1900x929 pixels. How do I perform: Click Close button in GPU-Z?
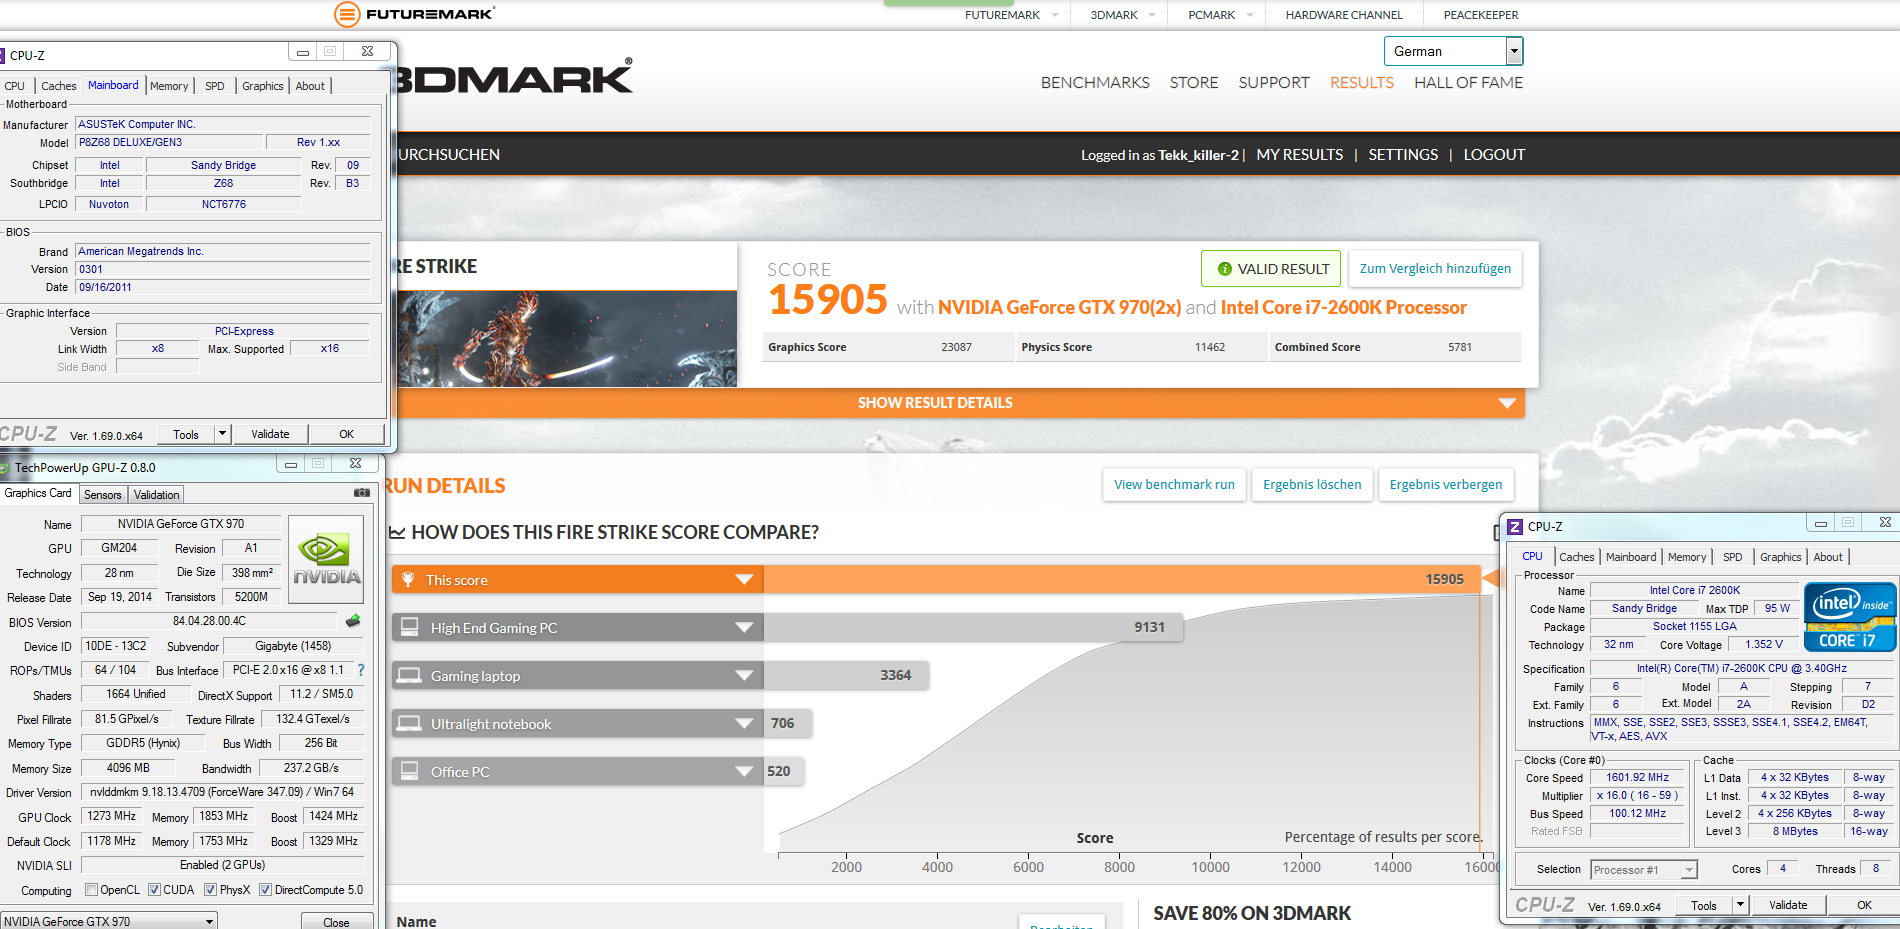click(x=336, y=922)
